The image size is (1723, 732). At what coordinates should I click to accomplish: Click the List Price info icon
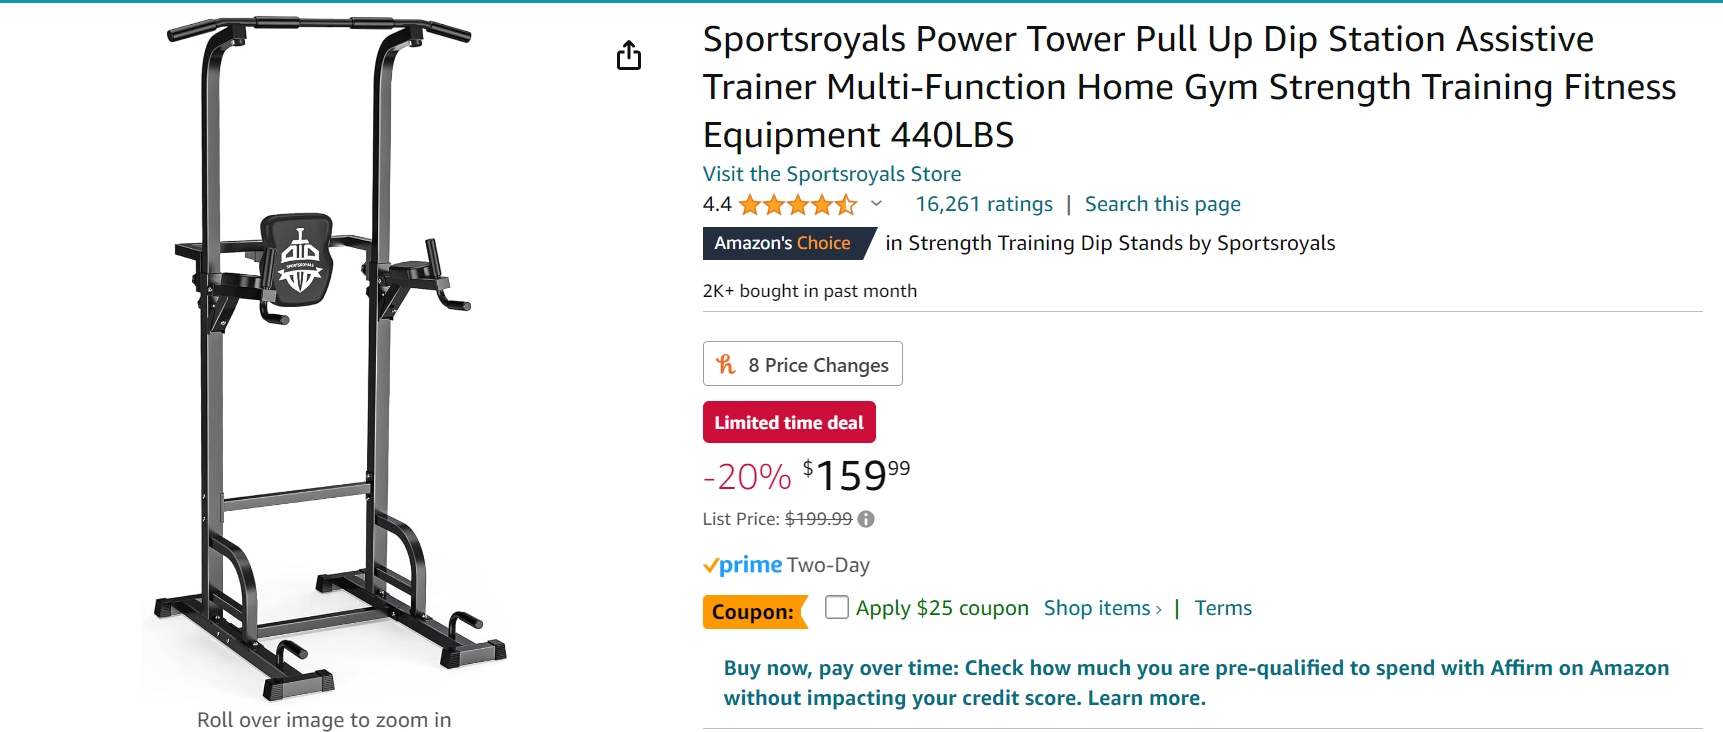click(x=866, y=519)
